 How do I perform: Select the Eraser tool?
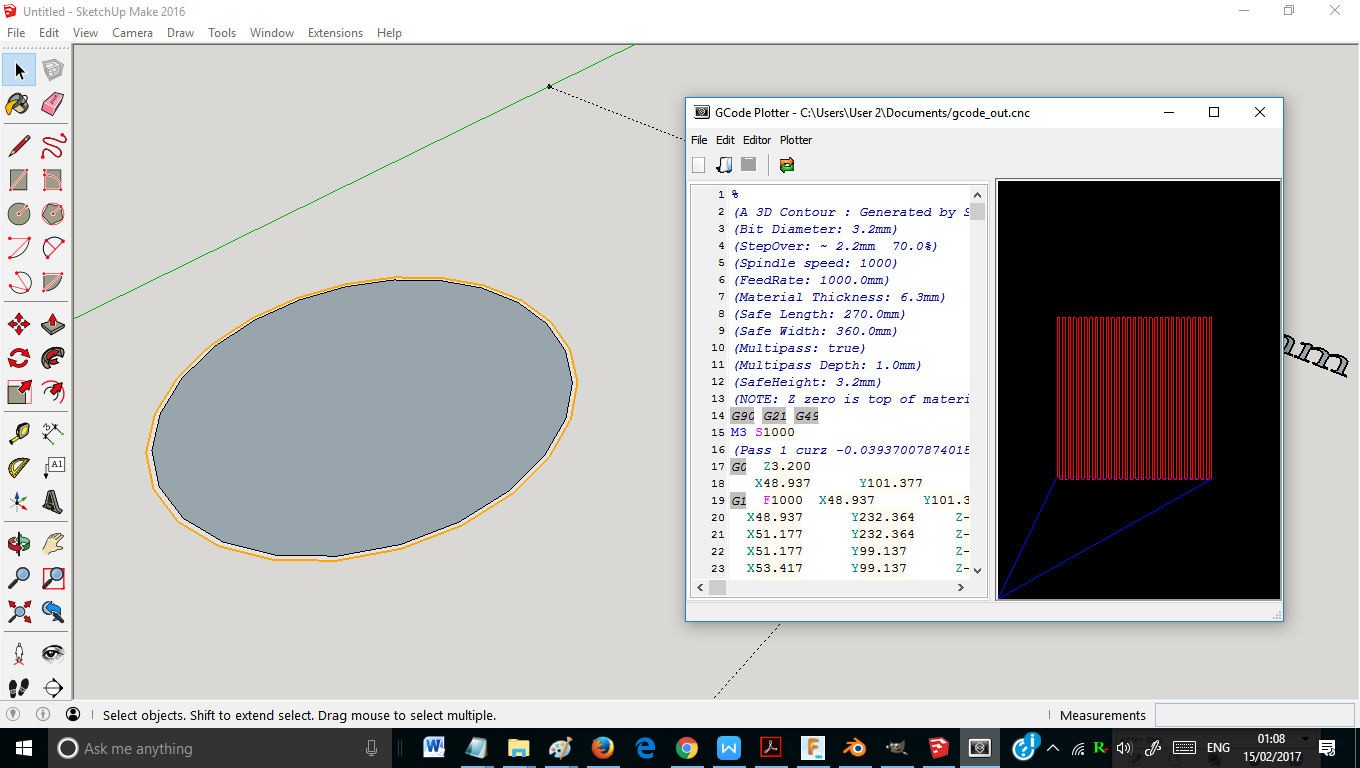click(53, 104)
